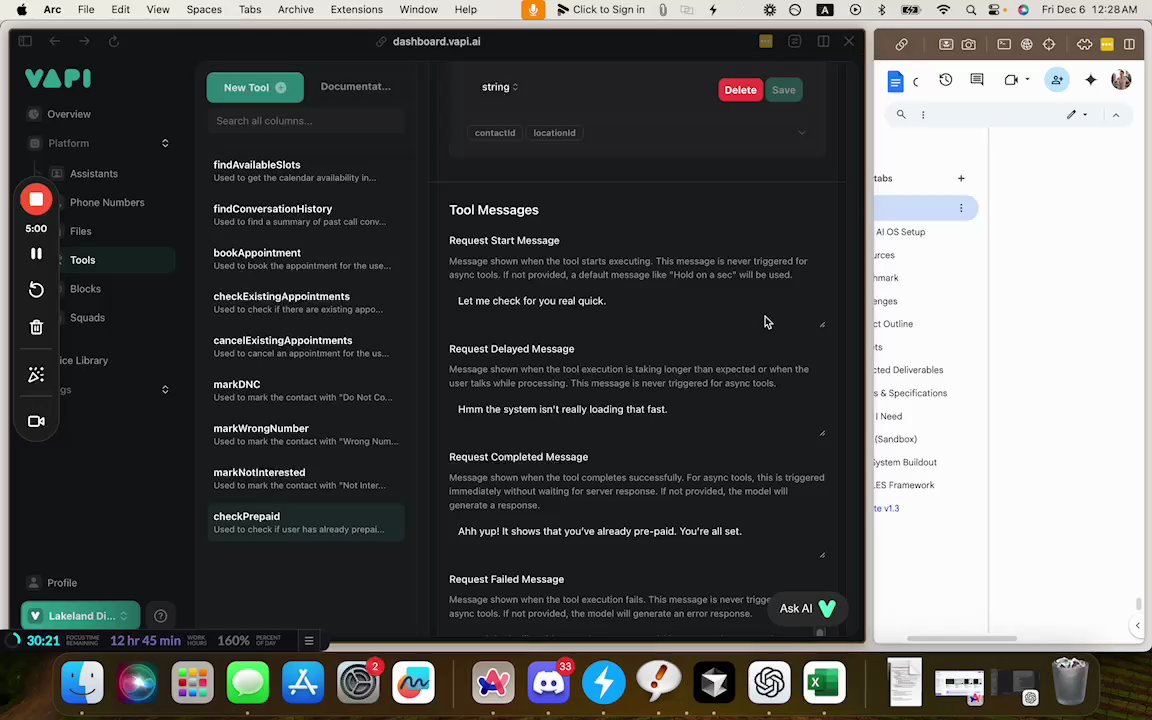Click the locationId tag
This screenshot has height=720, width=1152.
point(554,133)
